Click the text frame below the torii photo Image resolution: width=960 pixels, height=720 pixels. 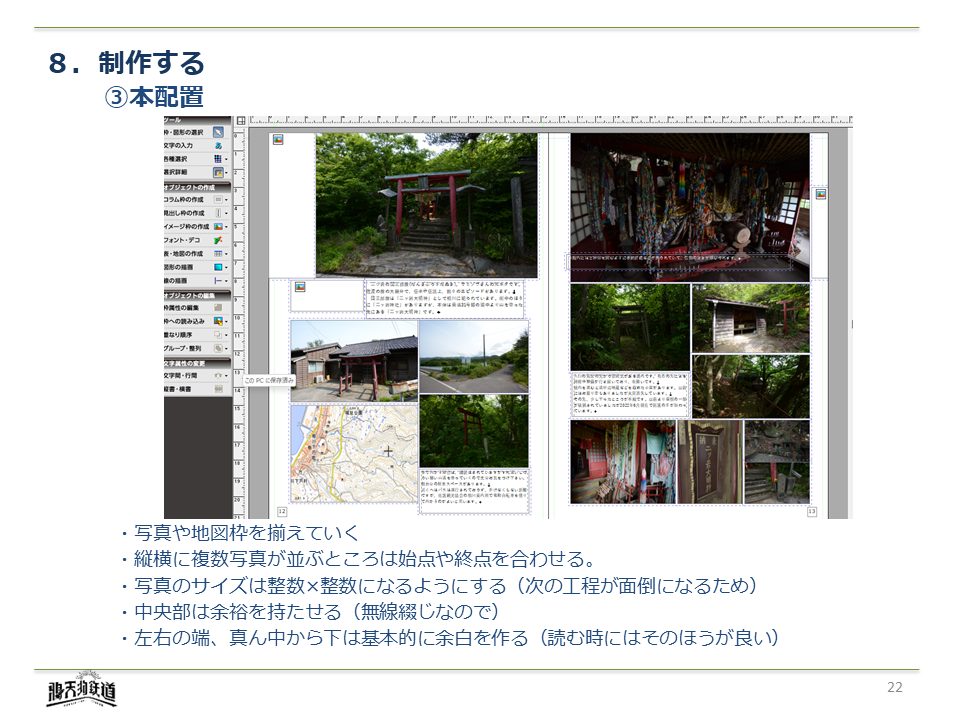[x=446, y=297]
